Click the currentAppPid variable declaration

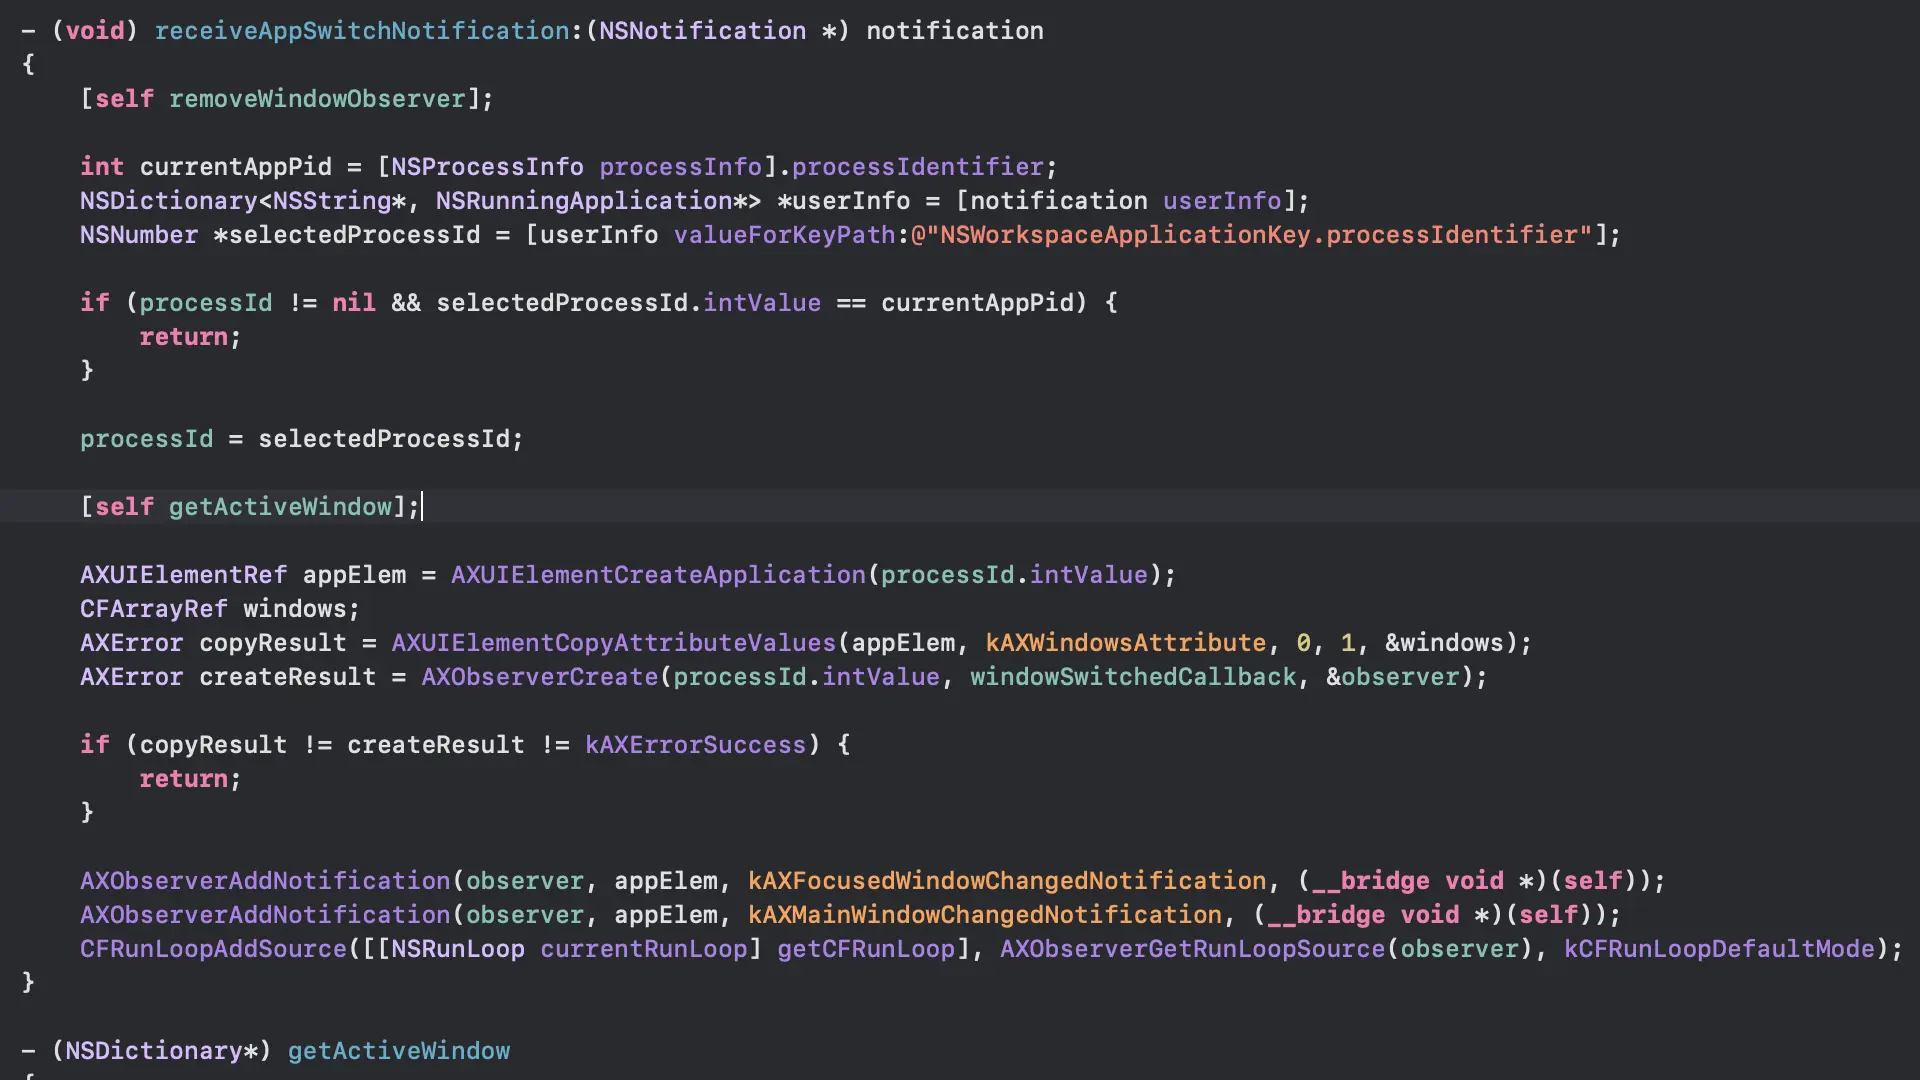coord(235,167)
